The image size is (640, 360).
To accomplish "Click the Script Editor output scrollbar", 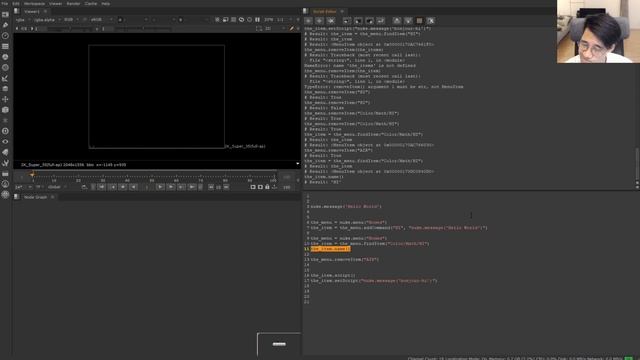I will point(637,163).
